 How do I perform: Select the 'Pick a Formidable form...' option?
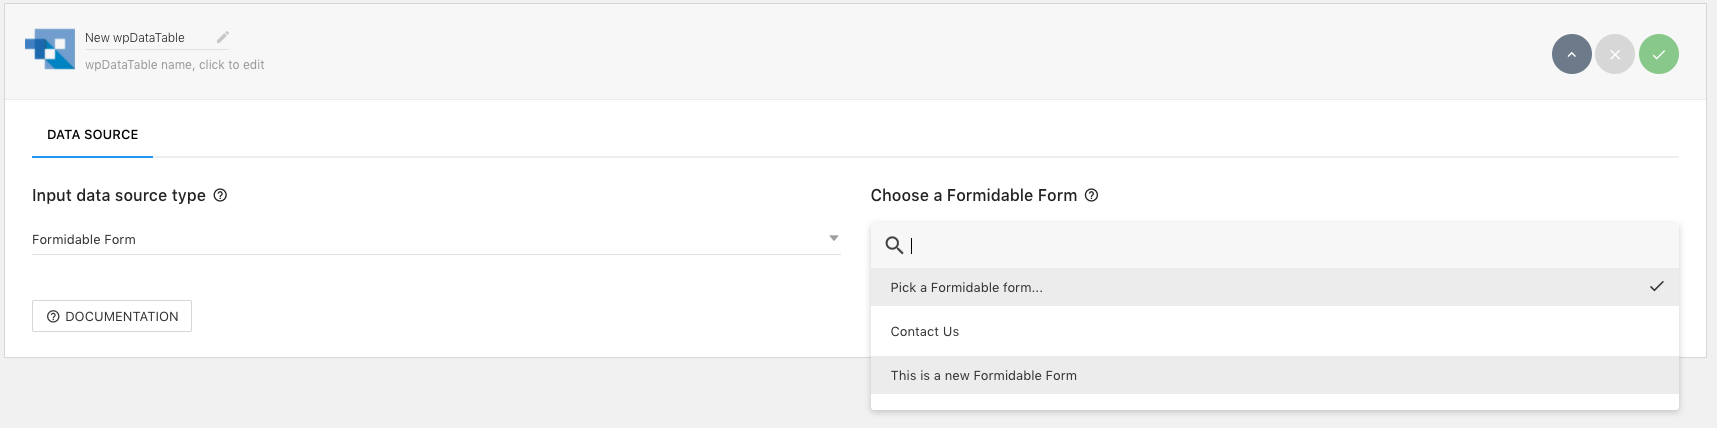click(966, 288)
